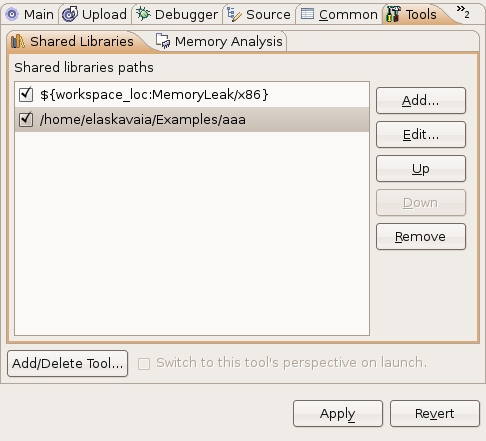486x441 pixels.
Task: Click the Main tab icon
Action: (x=12, y=14)
